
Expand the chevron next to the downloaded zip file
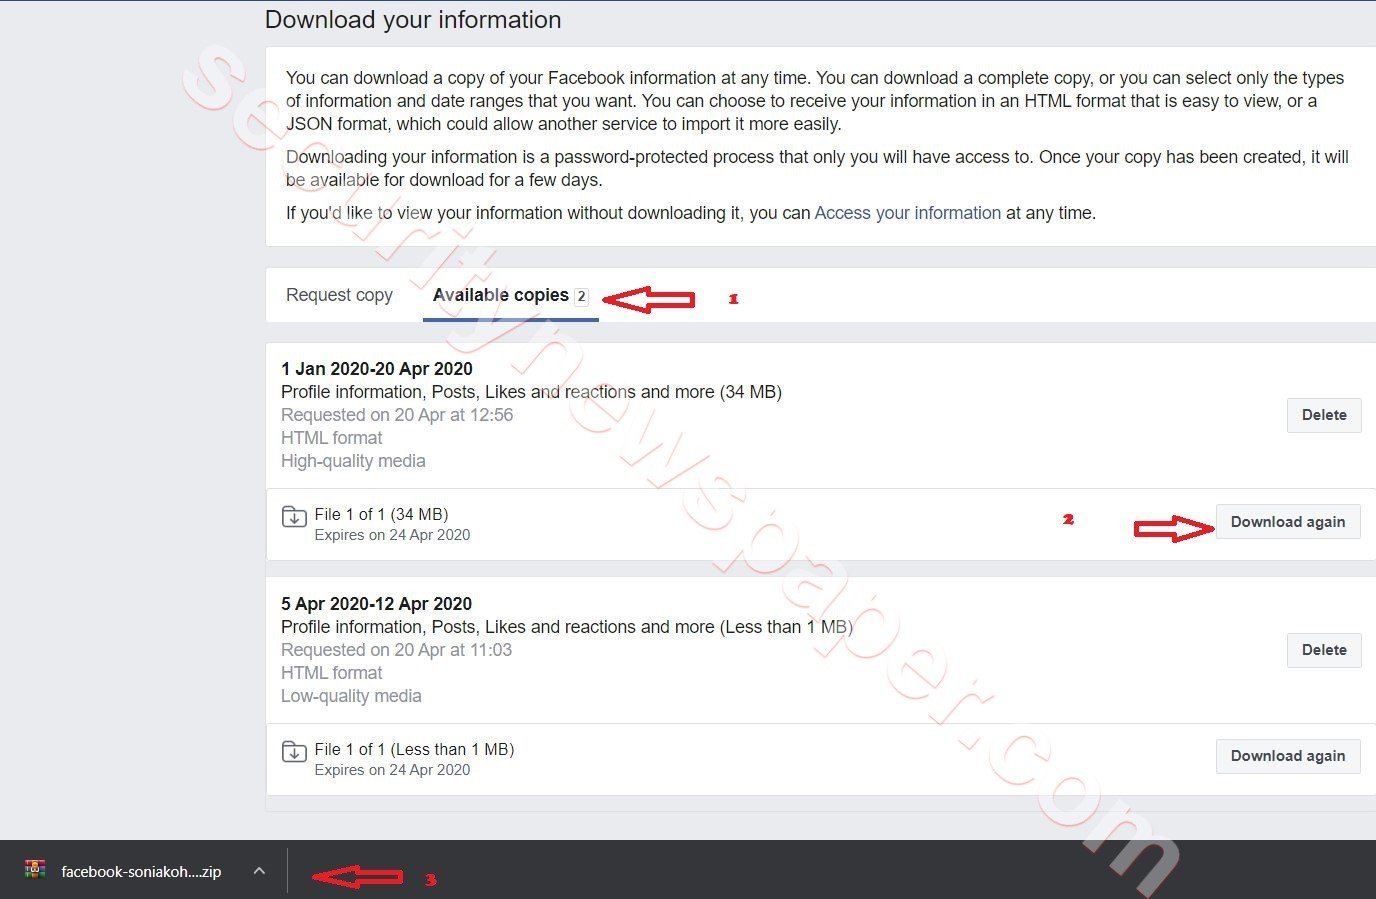(x=258, y=870)
